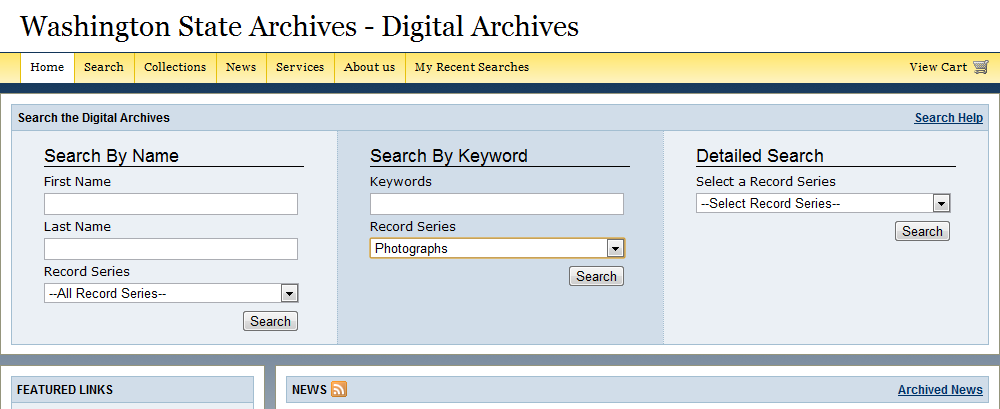The image size is (1000, 409).
Task: View My Recent Searches
Action: pos(471,67)
